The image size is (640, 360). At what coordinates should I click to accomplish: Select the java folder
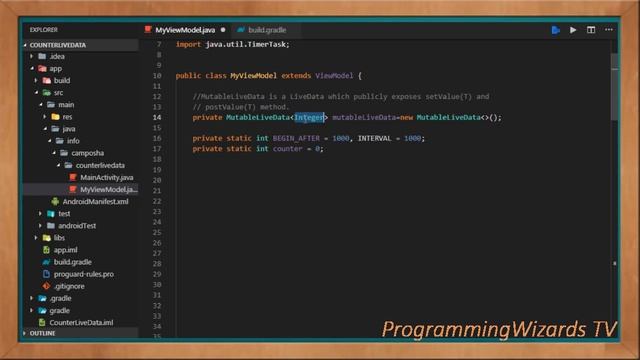point(69,129)
